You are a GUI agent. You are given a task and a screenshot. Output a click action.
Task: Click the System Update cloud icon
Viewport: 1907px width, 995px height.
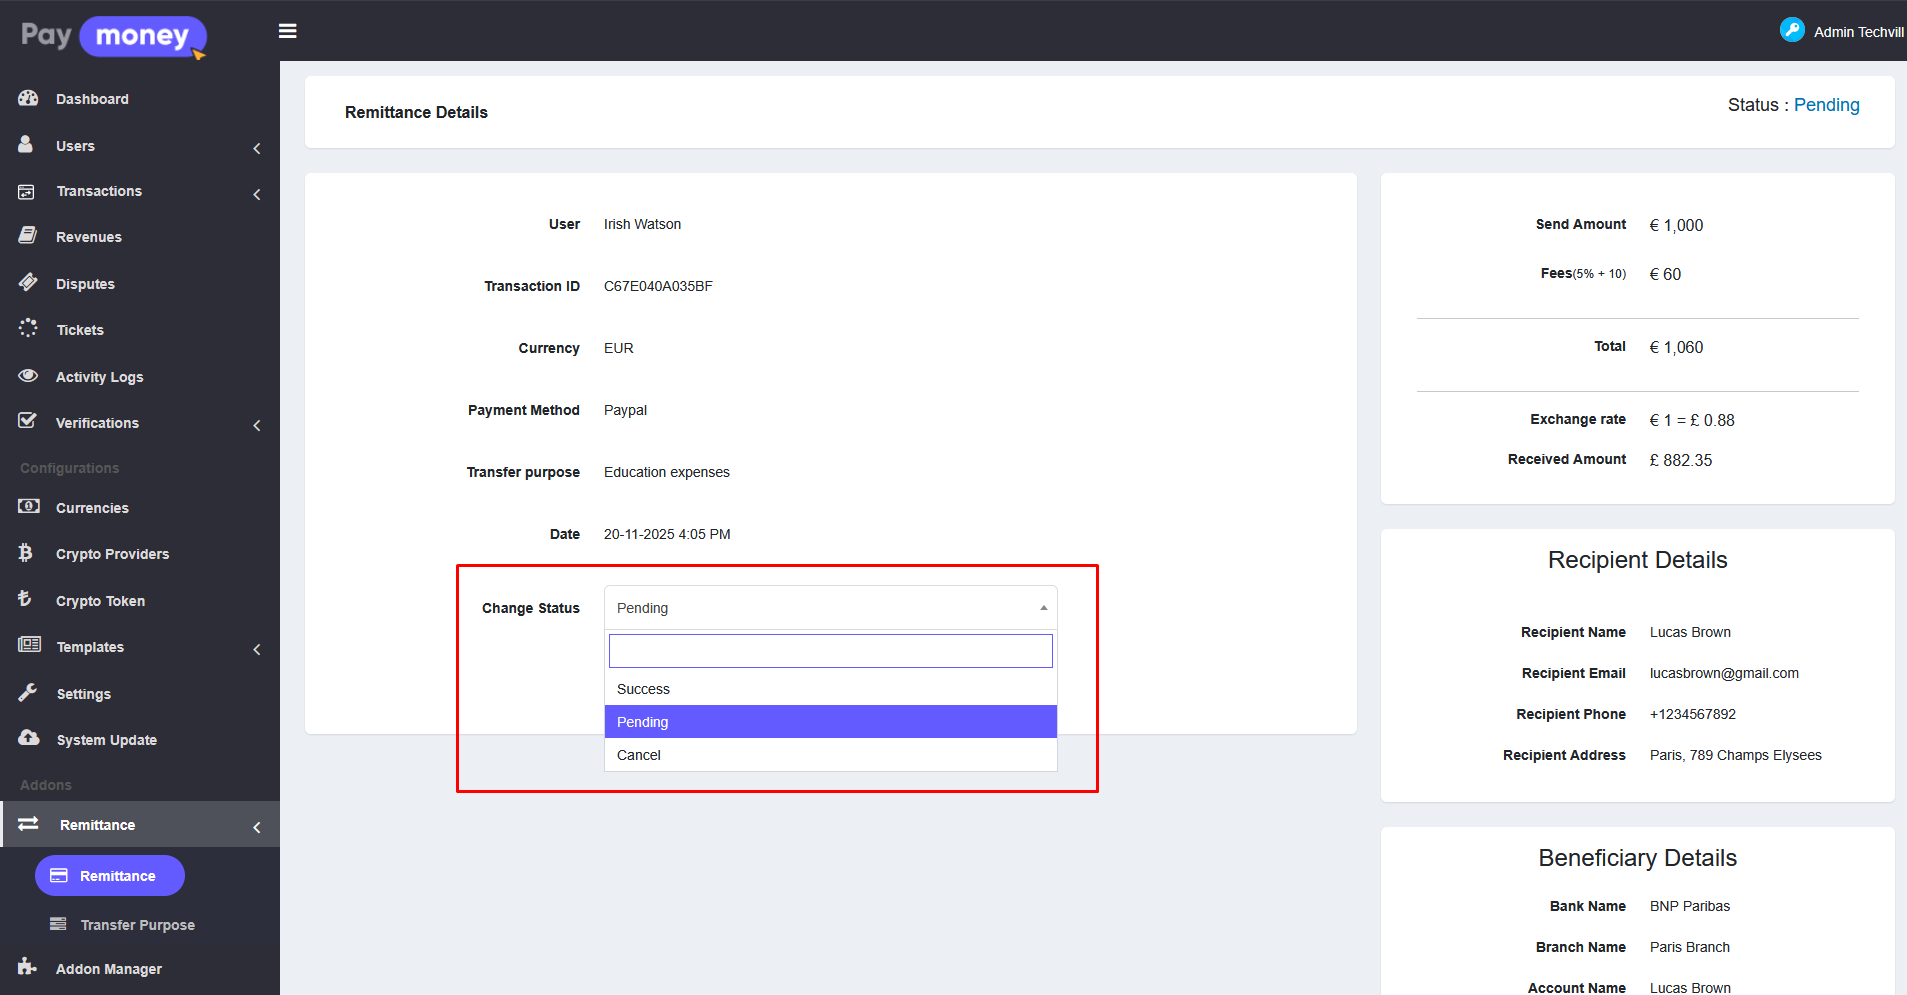point(28,739)
